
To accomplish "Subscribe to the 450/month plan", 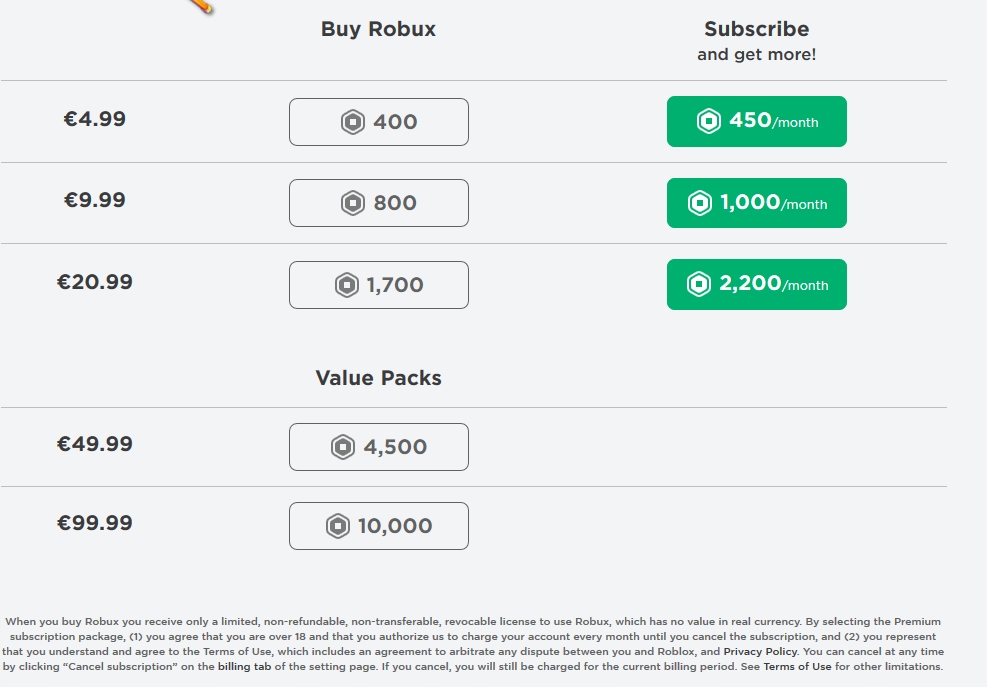I will tap(756, 121).
